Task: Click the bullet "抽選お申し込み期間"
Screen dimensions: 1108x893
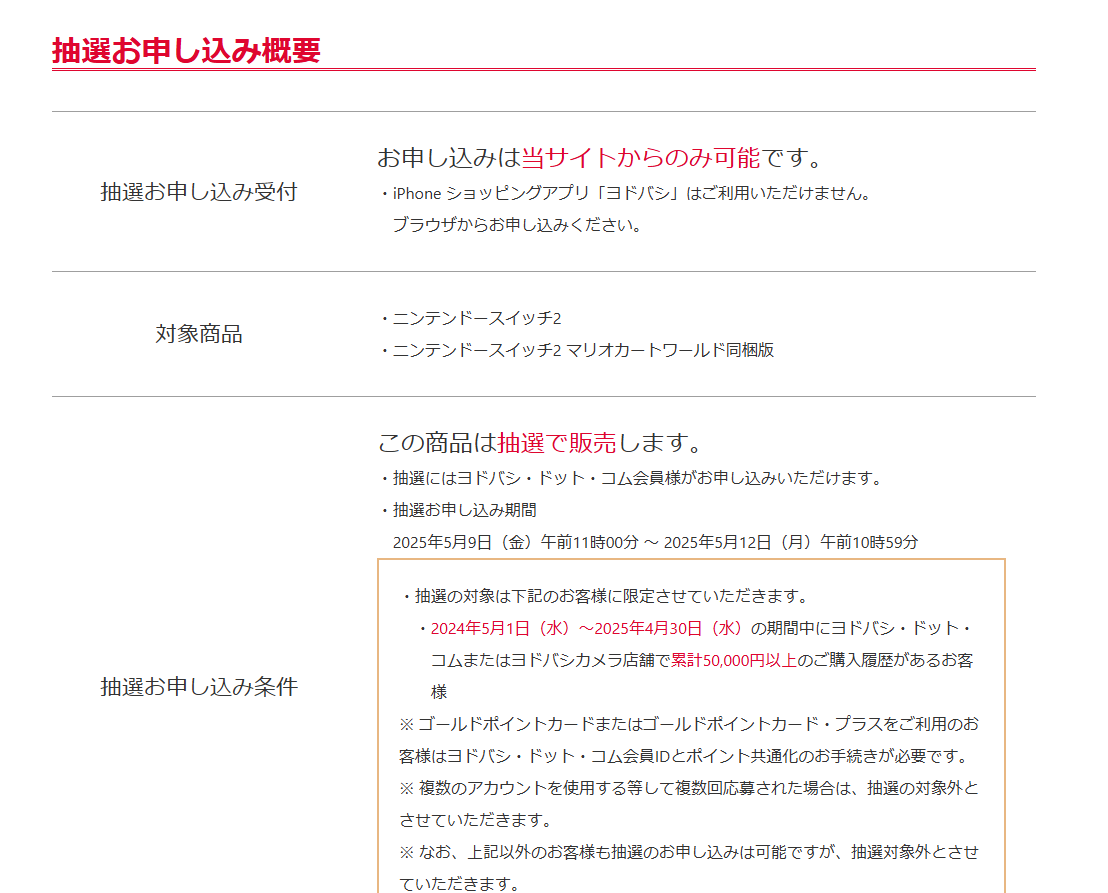Action: pyautogui.click(x=458, y=510)
